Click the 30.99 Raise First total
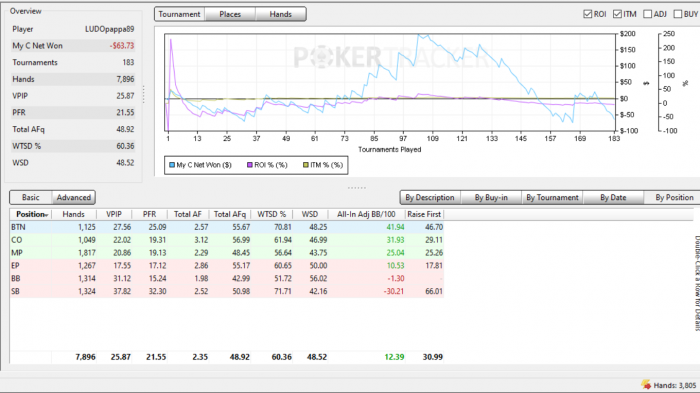Image resolution: width=700 pixels, height=393 pixels. [433, 357]
